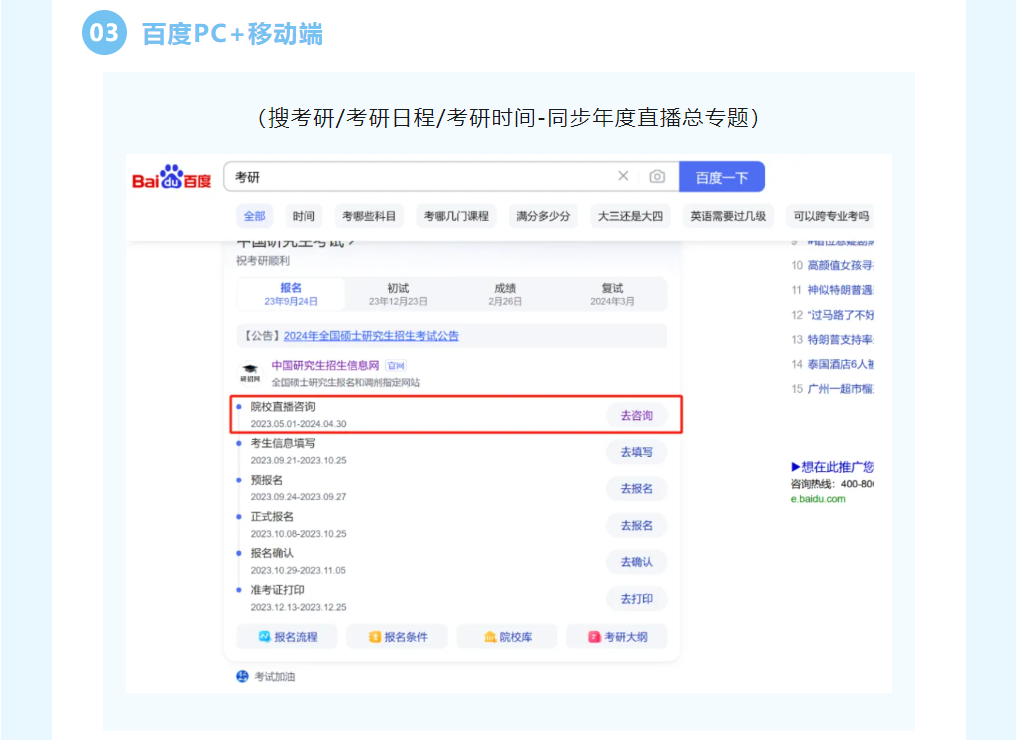This screenshot has height=740, width=1016.
Task: Switch to the 初试 schedule tab
Action: click(x=398, y=294)
